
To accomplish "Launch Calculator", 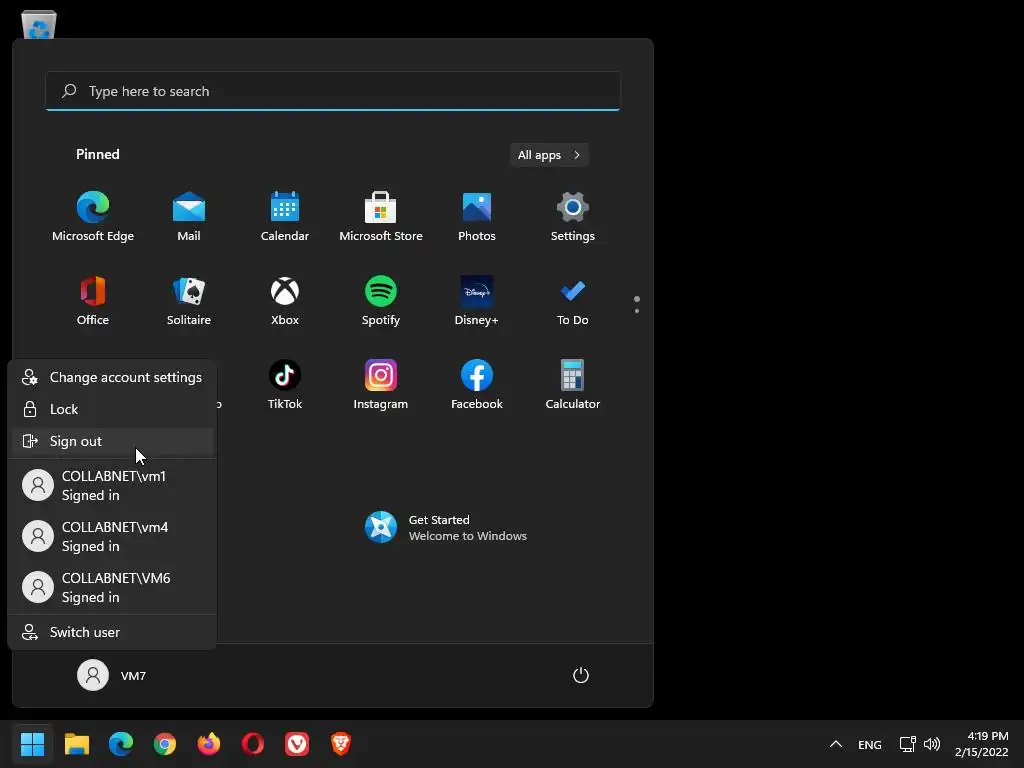I will point(573,385).
